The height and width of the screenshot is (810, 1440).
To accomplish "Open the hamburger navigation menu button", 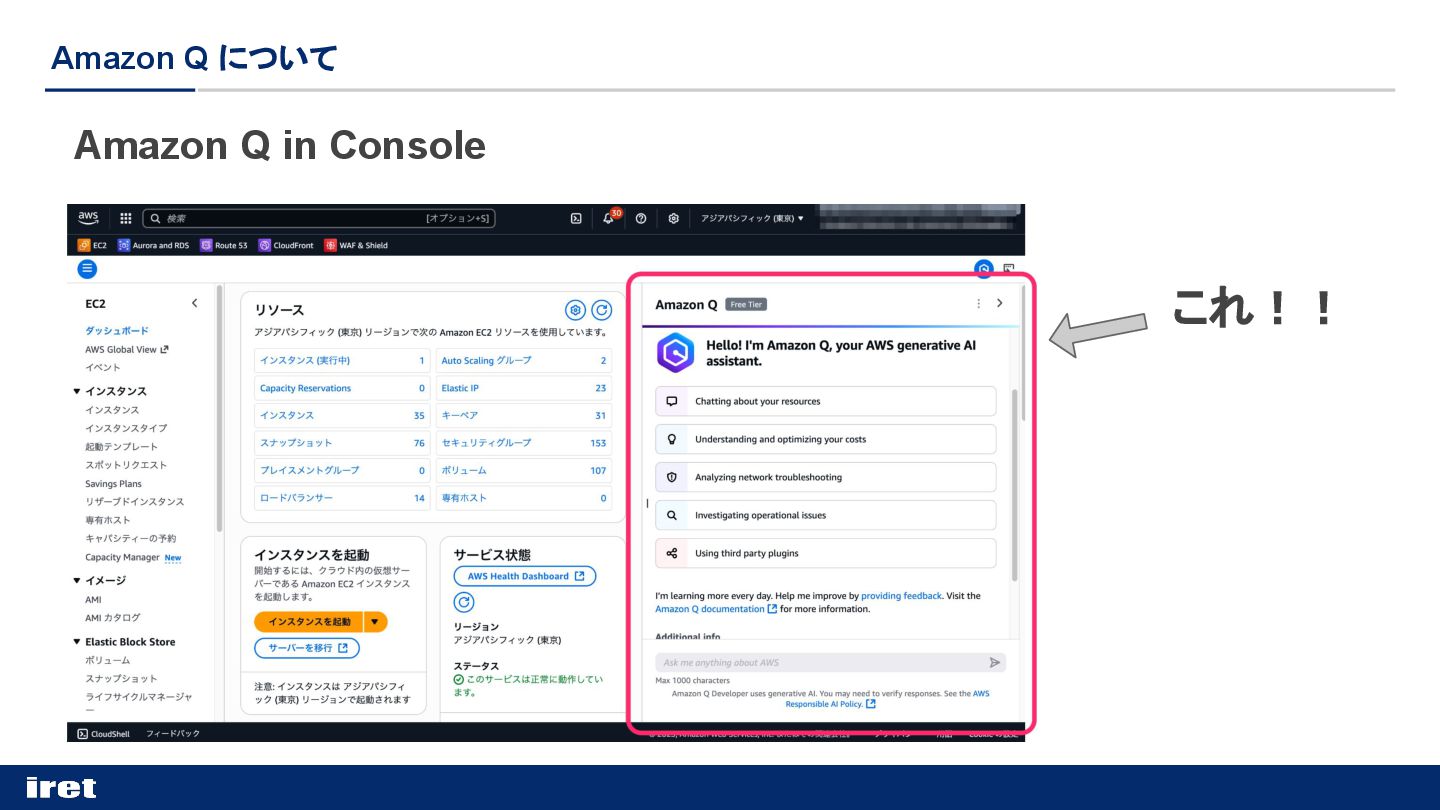I will 87,268.
